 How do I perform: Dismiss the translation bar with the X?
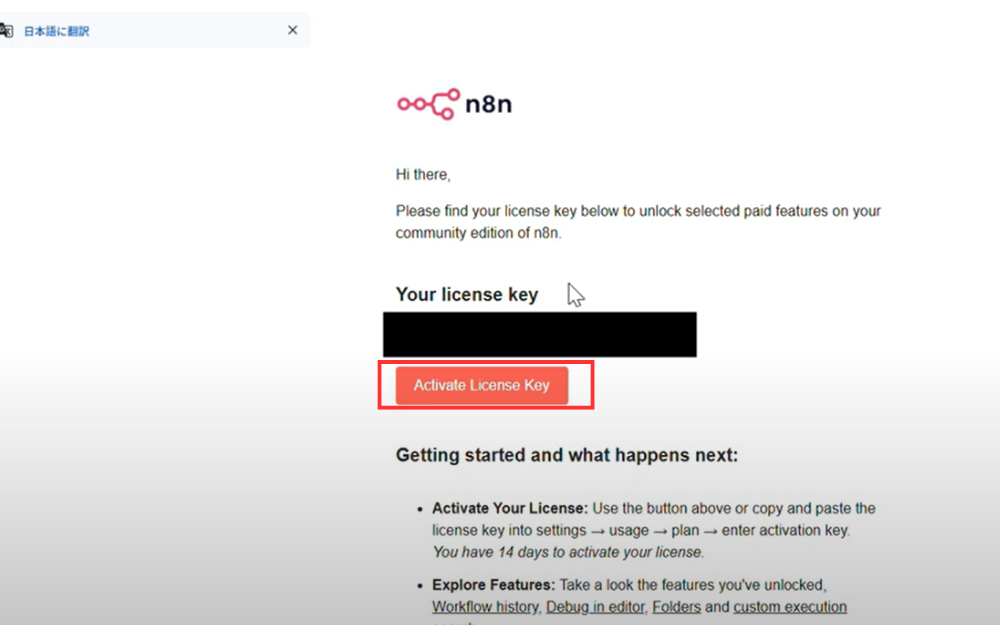(x=292, y=30)
